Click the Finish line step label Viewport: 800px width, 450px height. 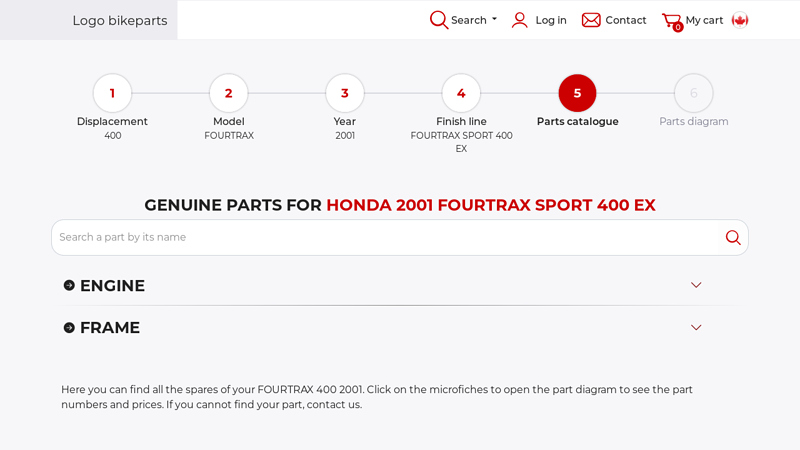point(461,121)
